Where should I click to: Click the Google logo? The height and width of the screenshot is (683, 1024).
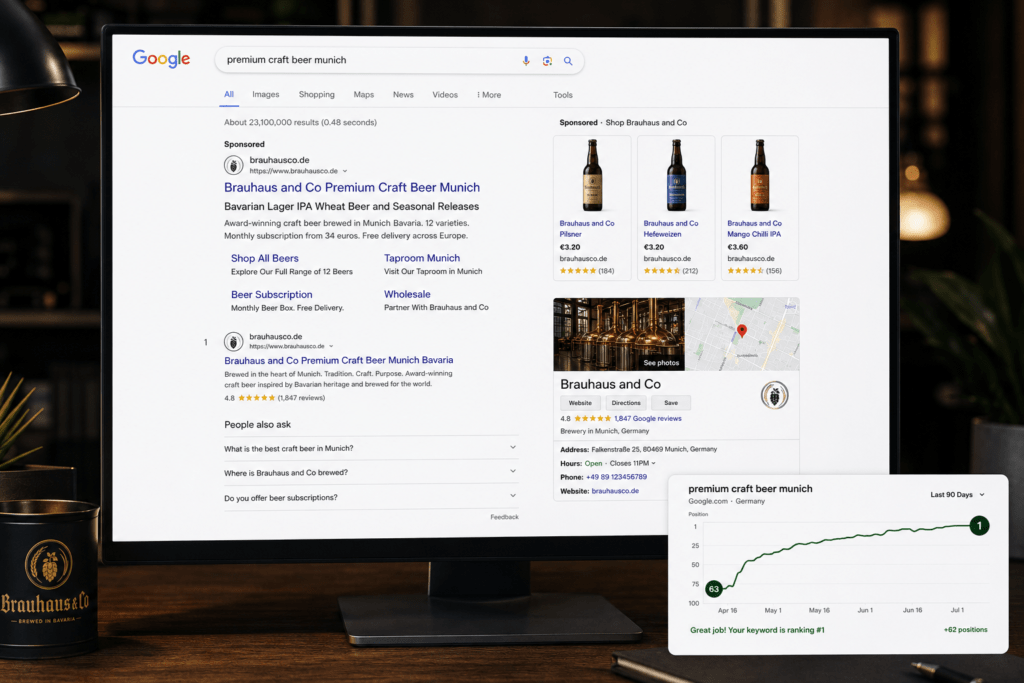161,59
